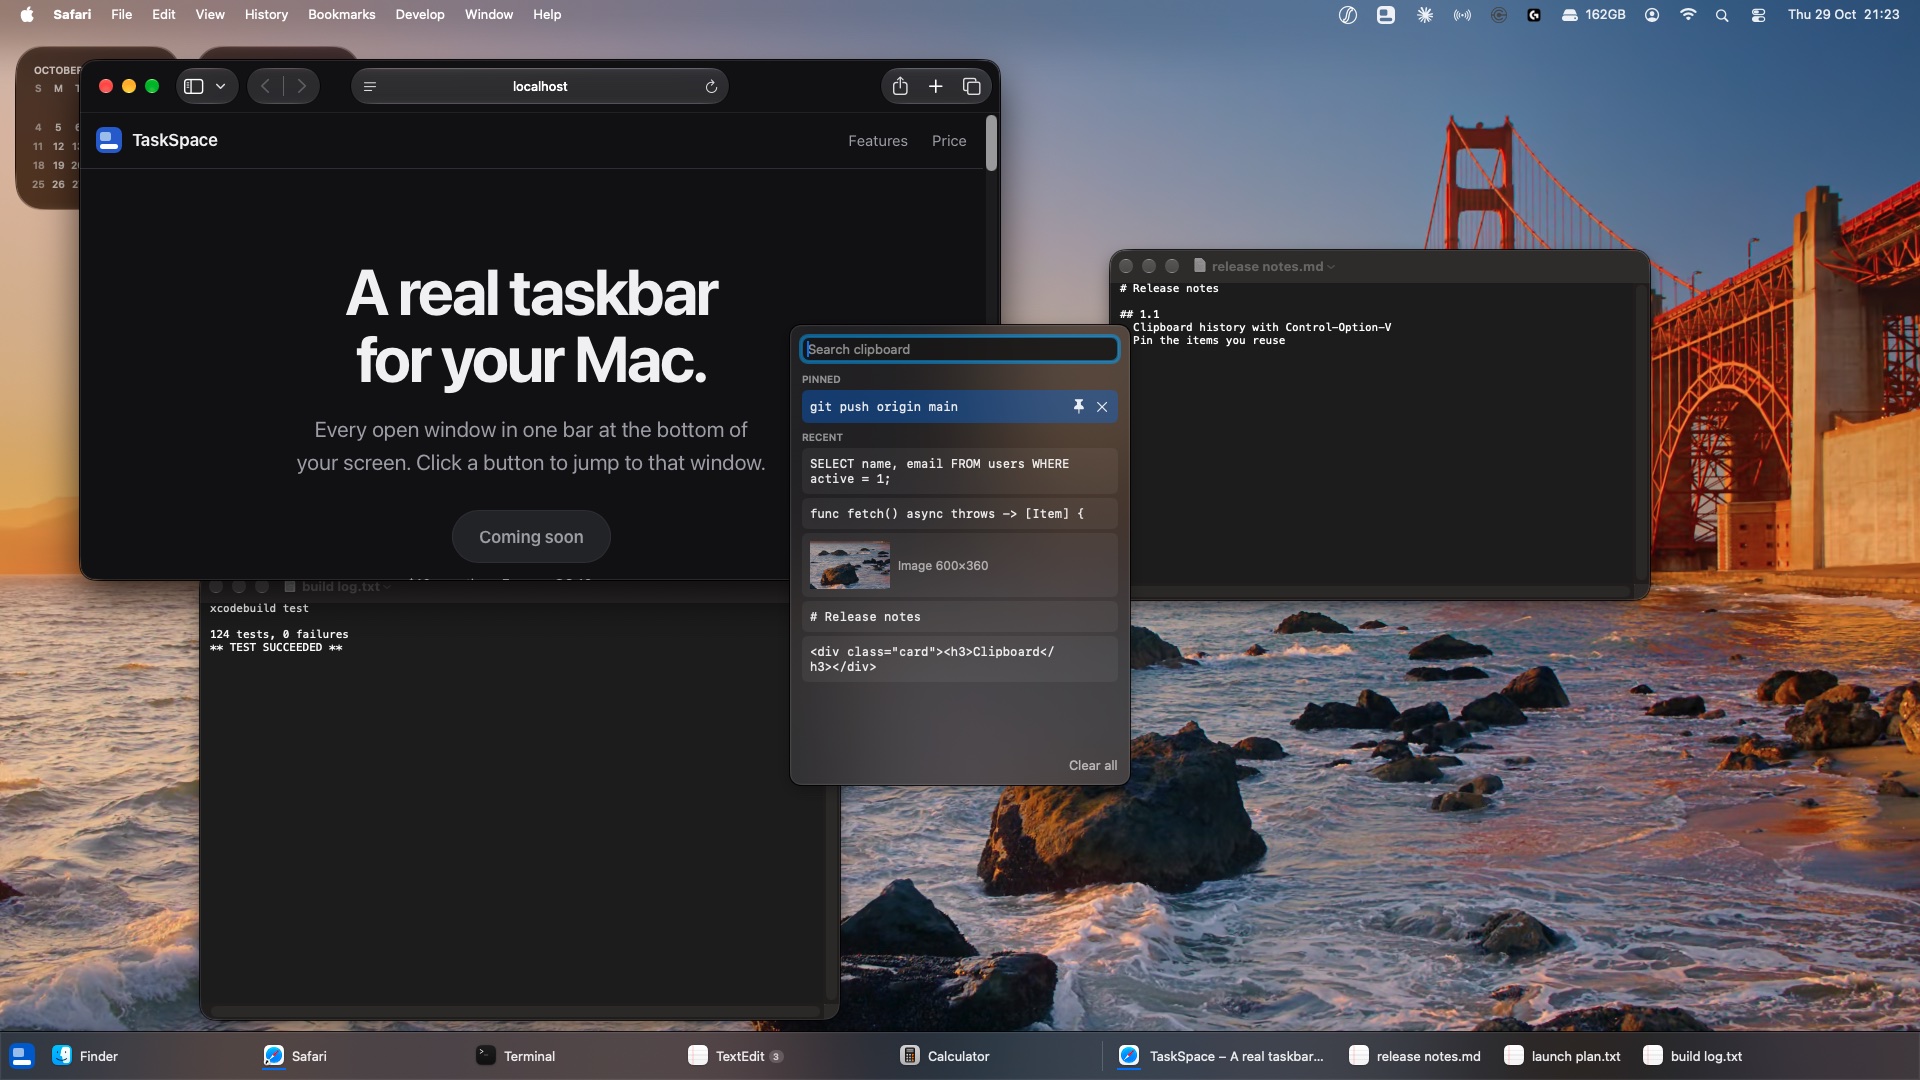Viewport: 1920px width, 1080px height.
Task: Click the broadcast signal menu bar icon
Action: (1462, 15)
